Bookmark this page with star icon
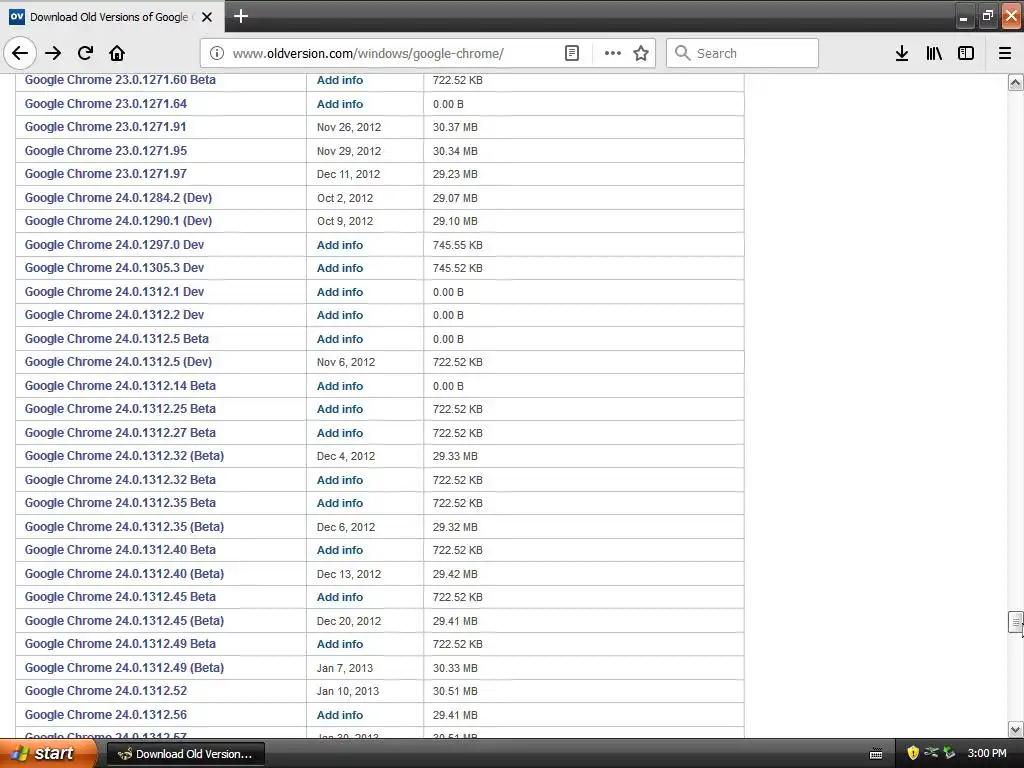This screenshot has width=1024, height=768. (x=641, y=53)
